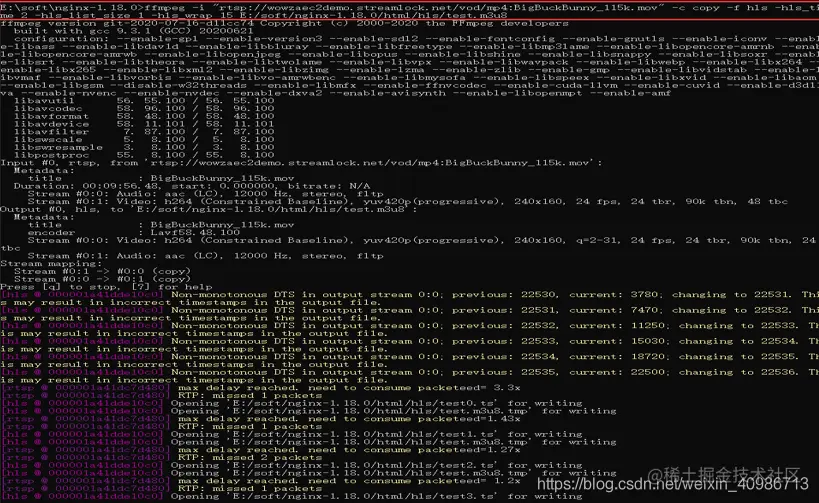The image size is (819, 503).
Task: Select the libavcodec version row
Action: [x=144, y=109]
